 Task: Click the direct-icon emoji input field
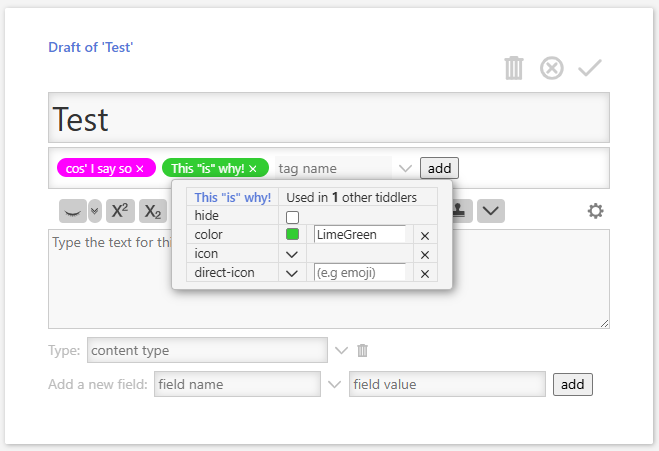(x=360, y=272)
